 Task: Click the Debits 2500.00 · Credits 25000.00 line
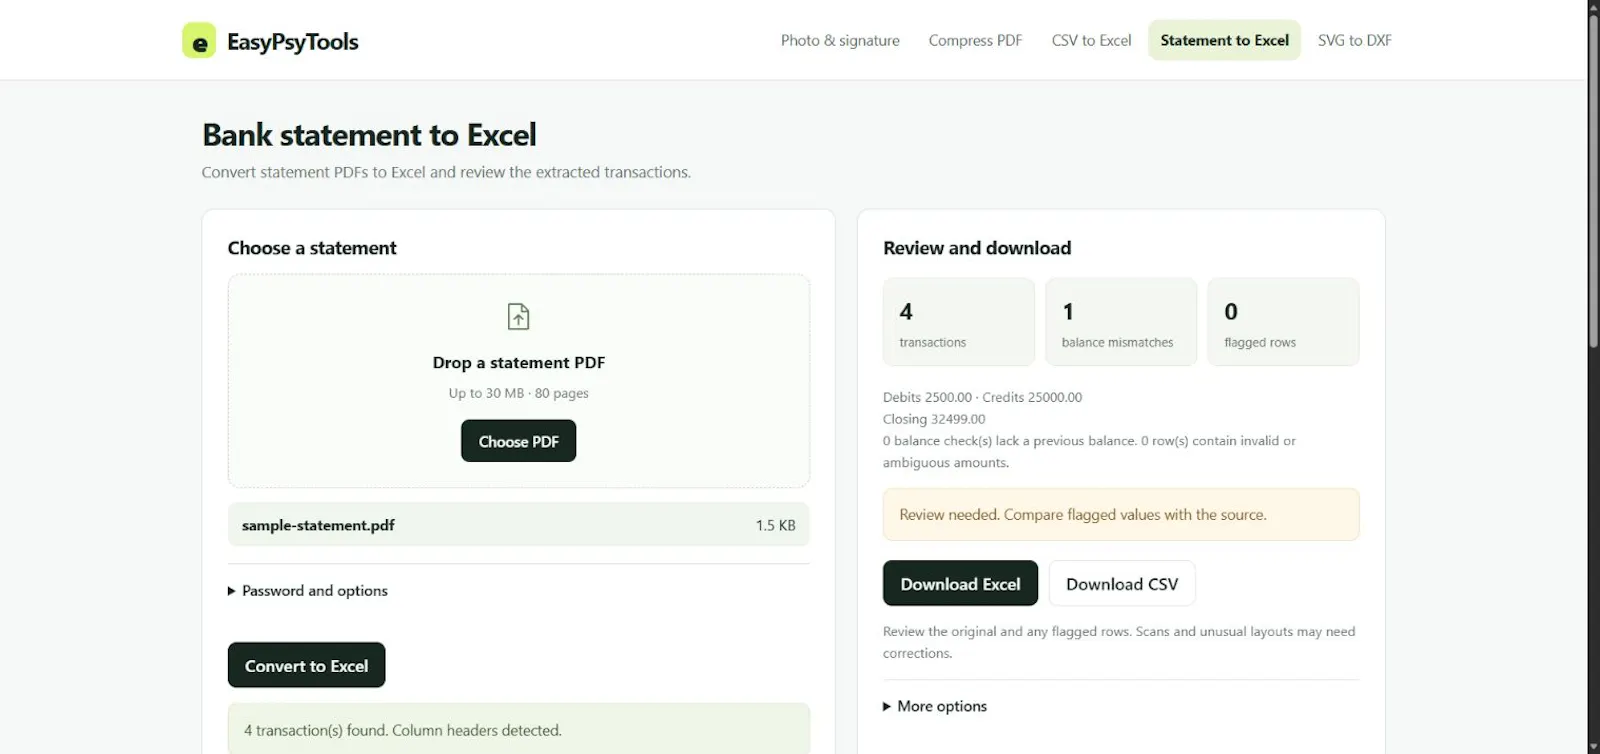(982, 397)
